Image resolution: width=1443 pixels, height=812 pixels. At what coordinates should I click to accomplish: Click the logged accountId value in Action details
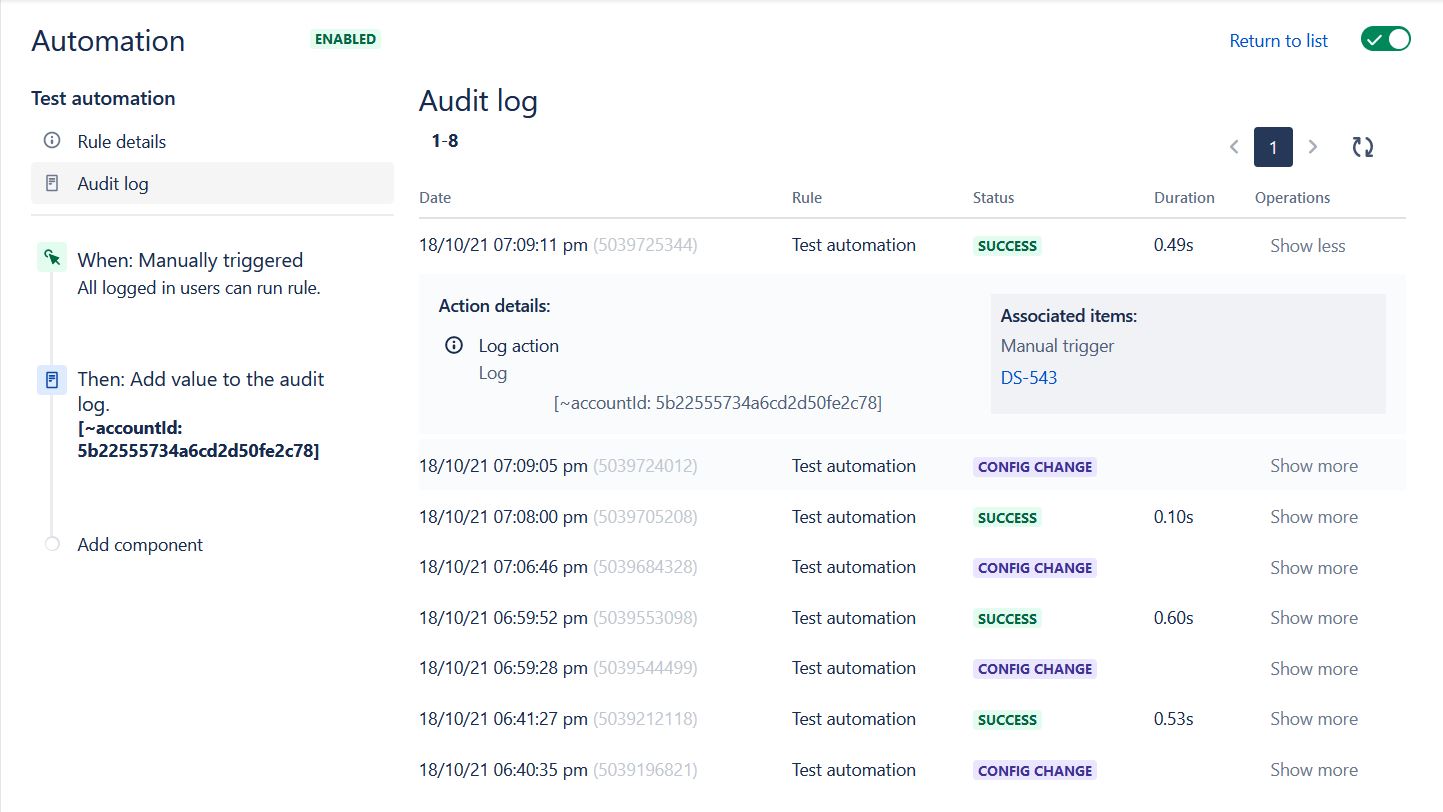tap(718, 403)
